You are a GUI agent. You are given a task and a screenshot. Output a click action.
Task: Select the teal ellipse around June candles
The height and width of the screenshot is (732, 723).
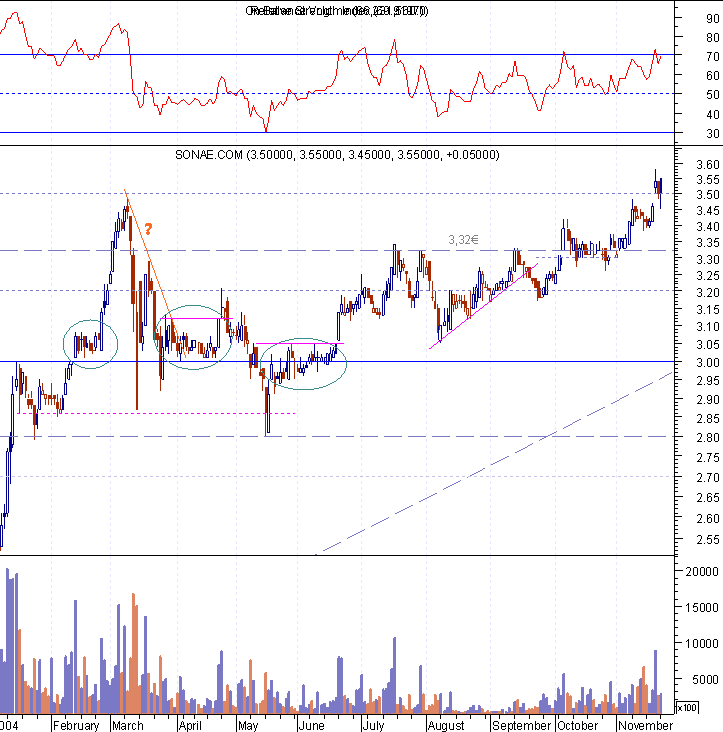pyautogui.click(x=303, y=364)
